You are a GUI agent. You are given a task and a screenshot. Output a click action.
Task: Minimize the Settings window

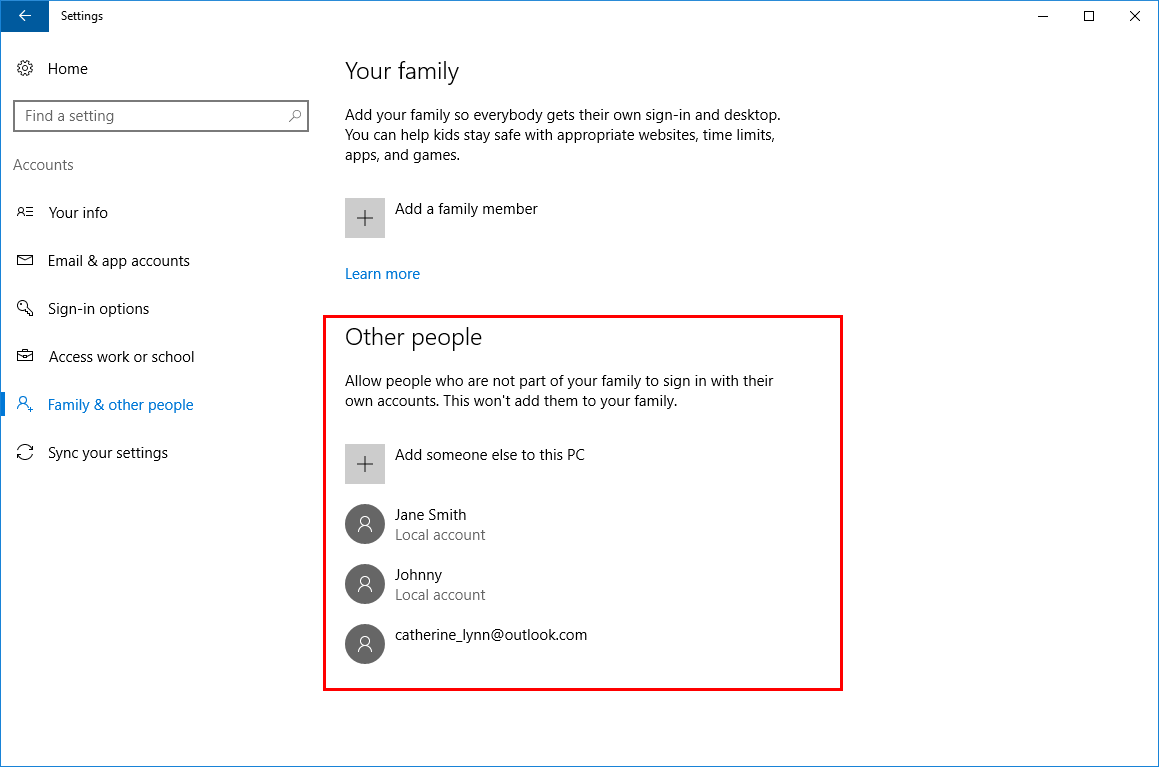pyautogui.click(x=1043, y=16)
